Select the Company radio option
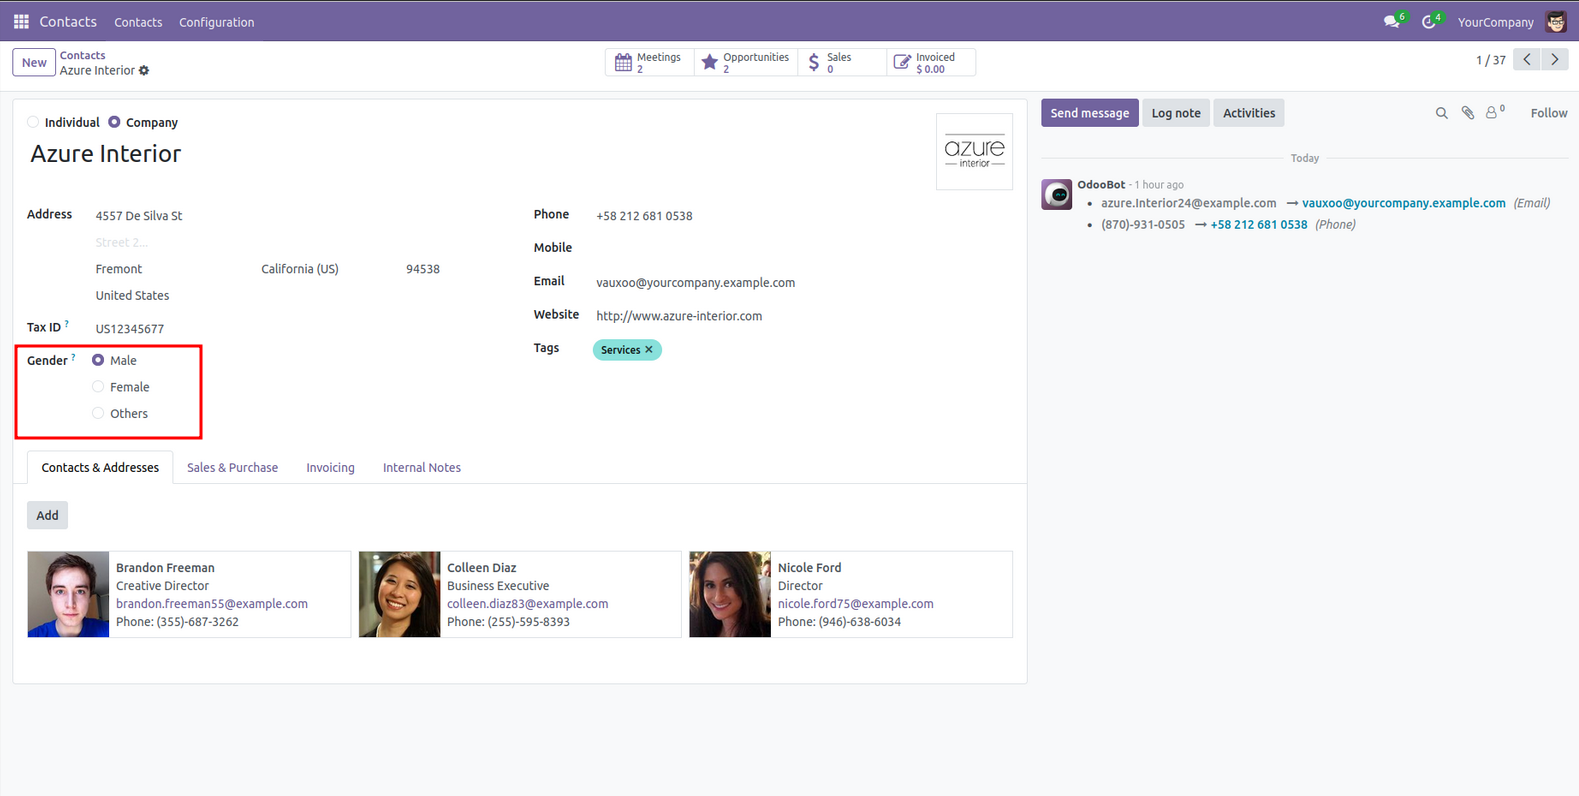The height and width of the screenshot is (796, 1579). tap(114, 122)
